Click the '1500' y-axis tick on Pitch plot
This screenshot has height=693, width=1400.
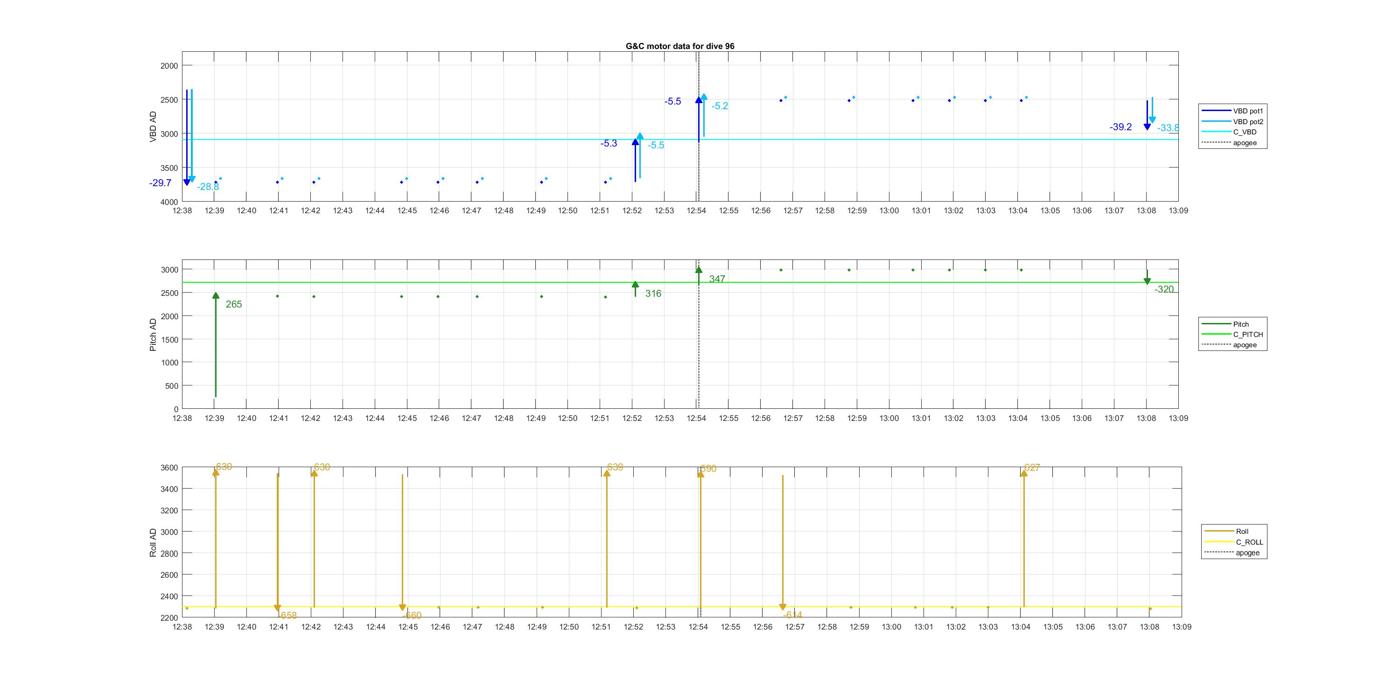pos(169,340)
